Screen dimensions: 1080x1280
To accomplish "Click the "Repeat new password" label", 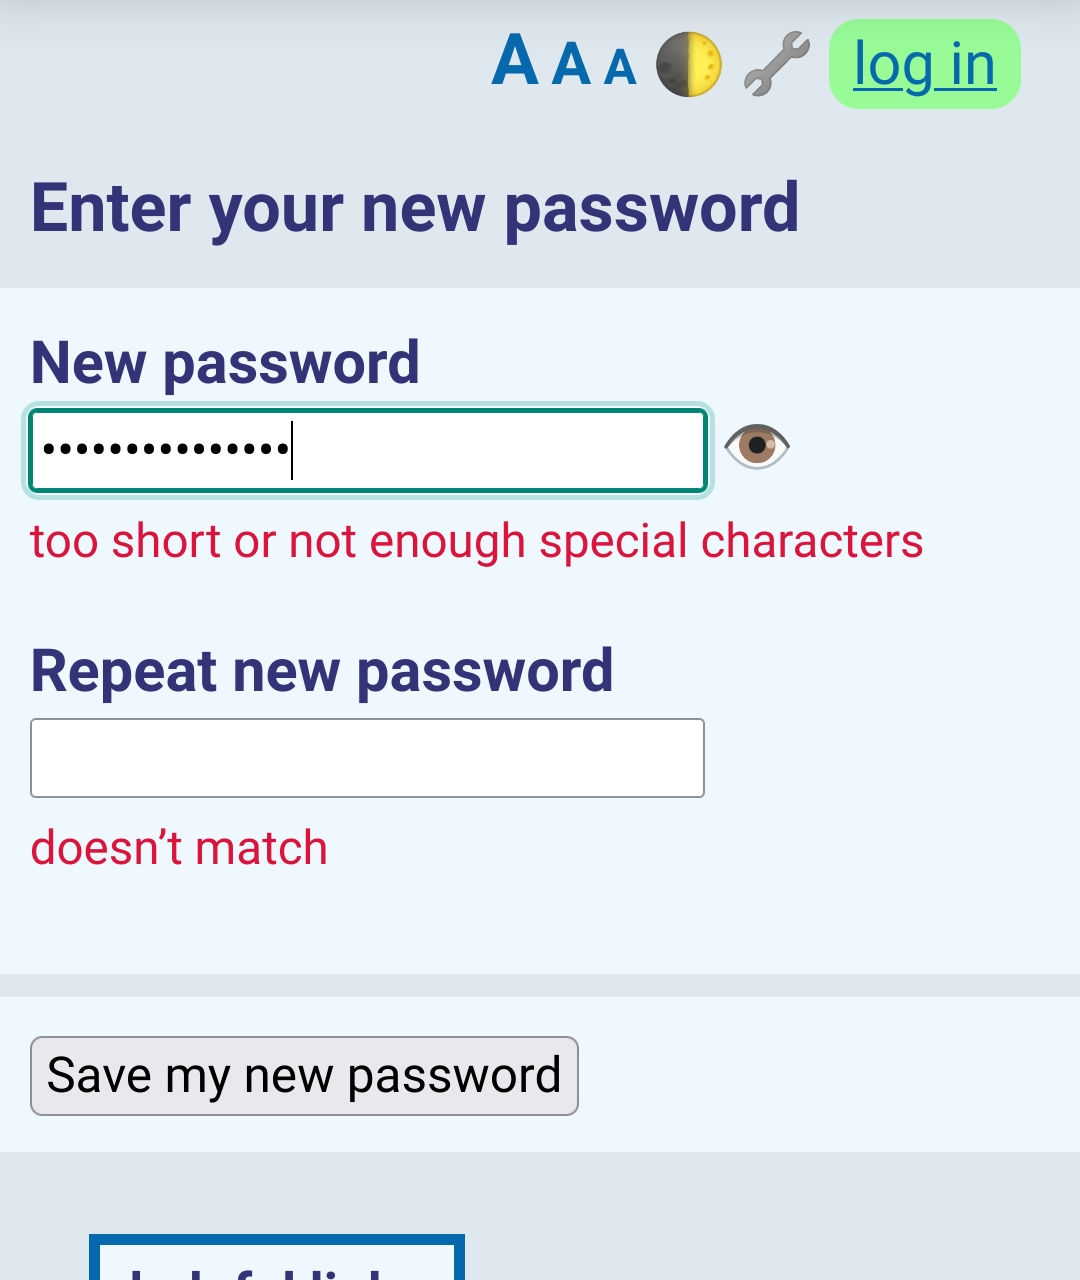I will [x=322, y=670].
